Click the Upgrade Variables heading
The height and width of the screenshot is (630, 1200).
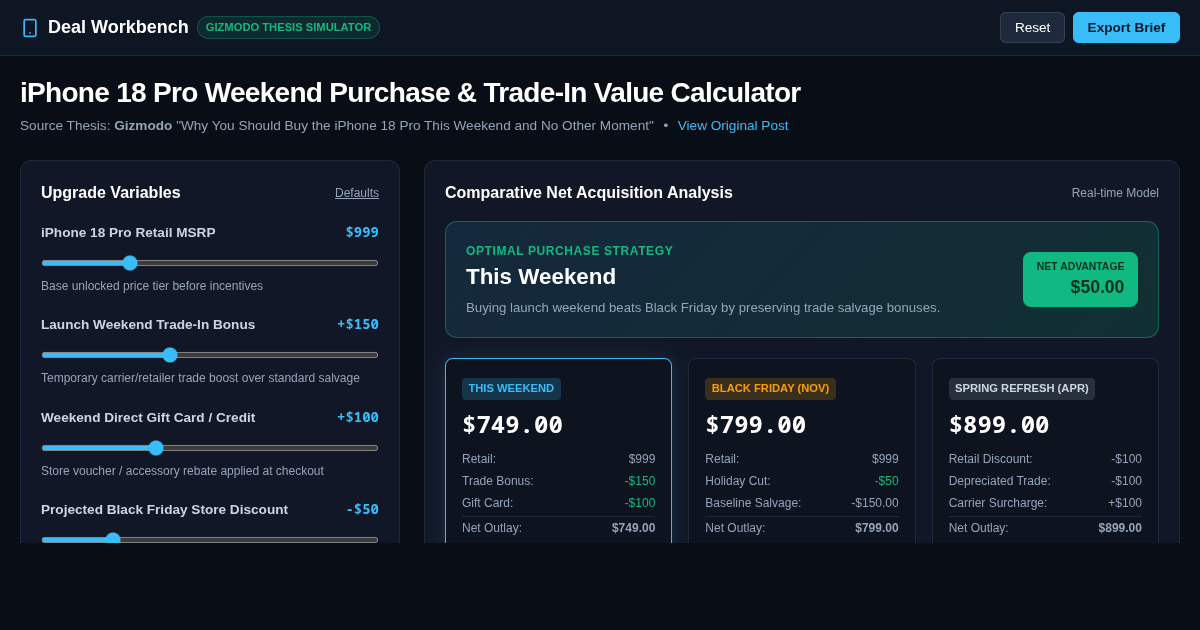coord(111,193)
